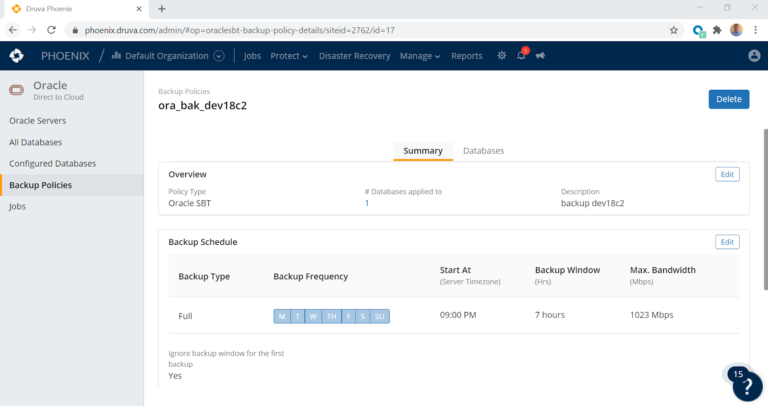Click the page vertical scrollbar

point(764,200)
